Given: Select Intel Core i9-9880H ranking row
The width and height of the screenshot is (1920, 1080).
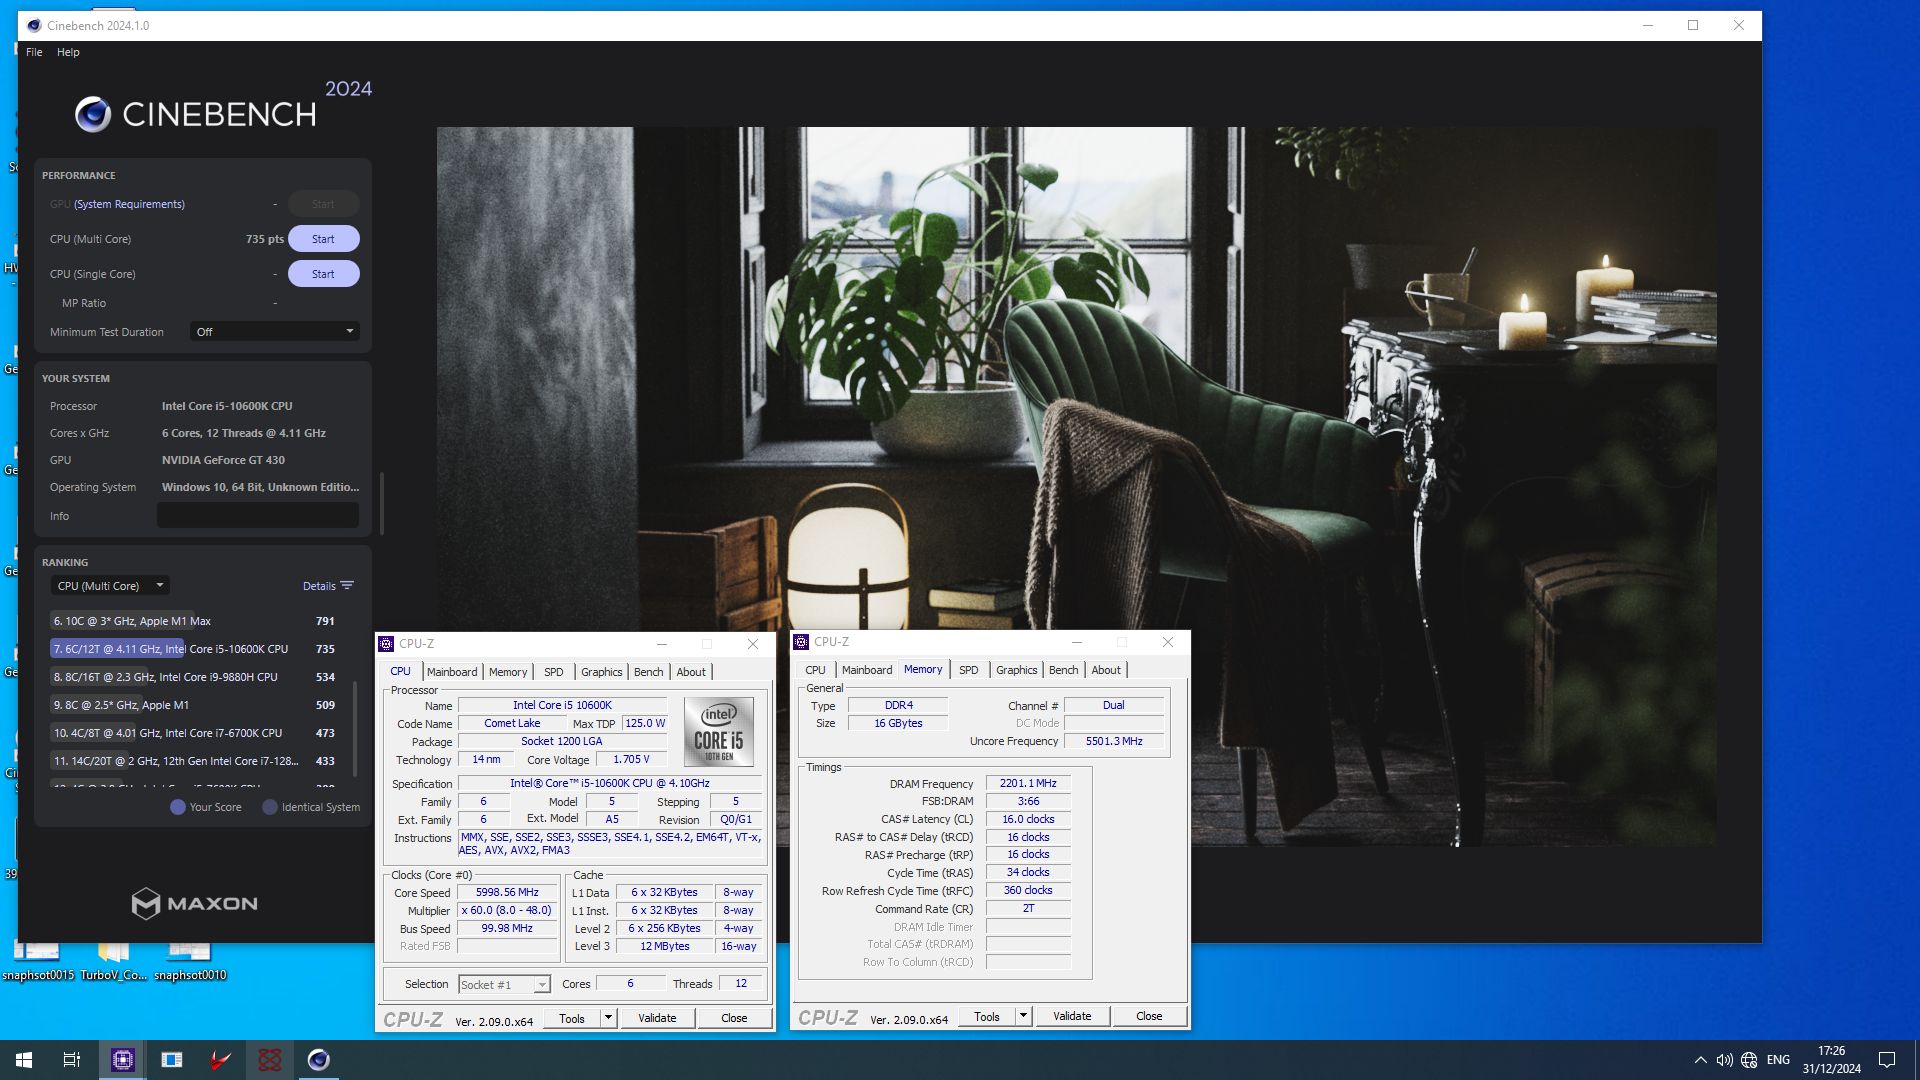Looking at the screenshot, I should (195, 677).
